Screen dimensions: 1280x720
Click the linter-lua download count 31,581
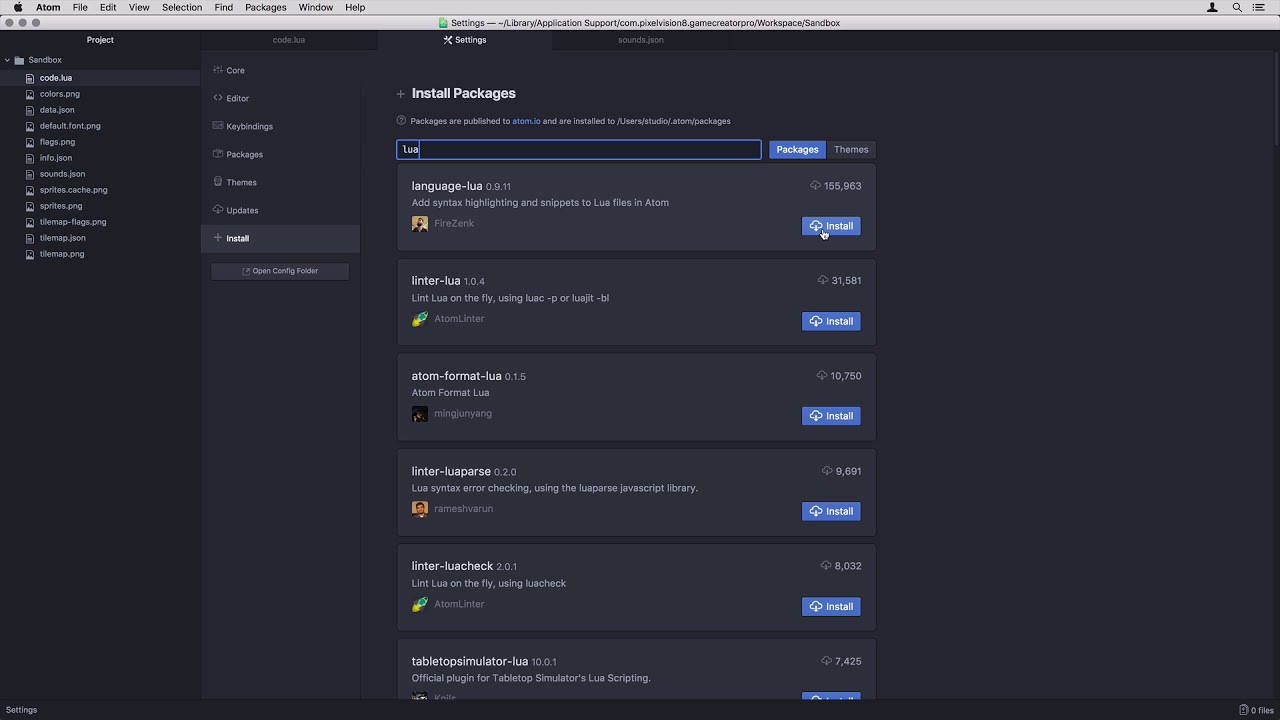point(839,281)
